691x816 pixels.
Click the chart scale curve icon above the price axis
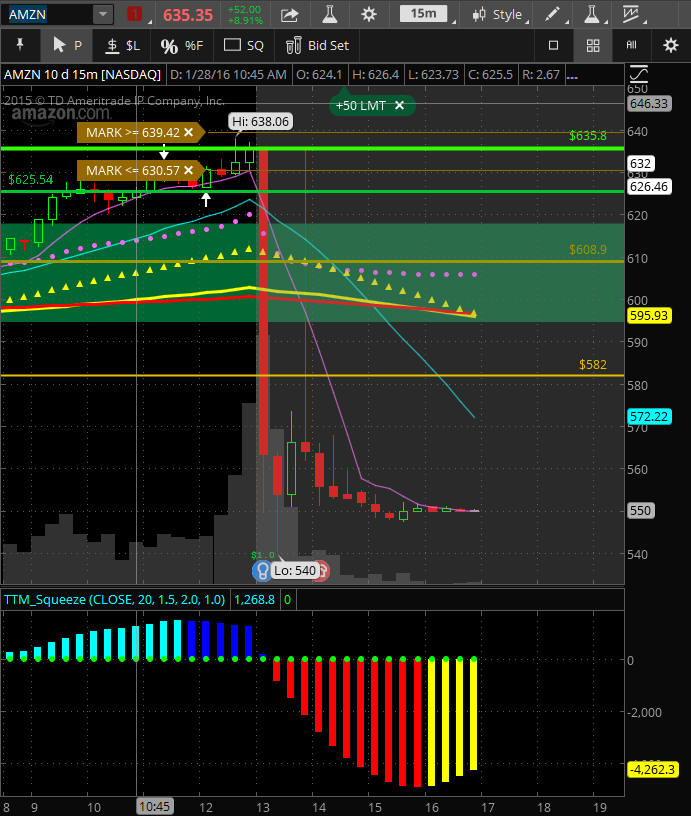639,74
